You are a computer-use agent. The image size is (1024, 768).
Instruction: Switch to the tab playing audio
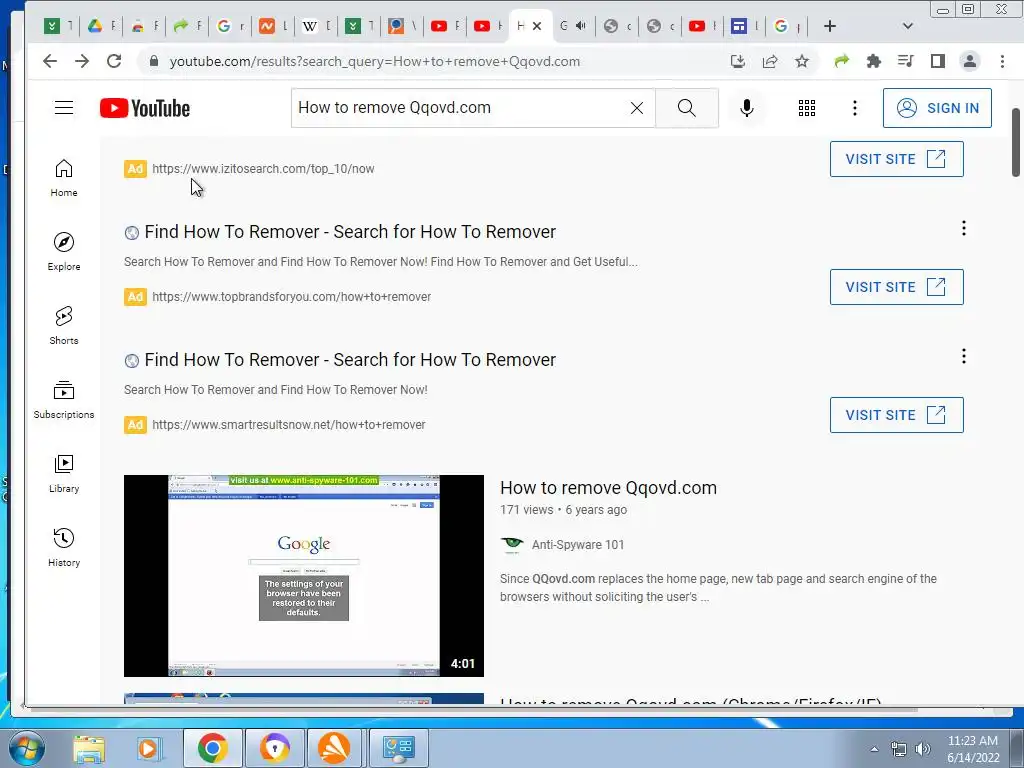coord(573,26)
